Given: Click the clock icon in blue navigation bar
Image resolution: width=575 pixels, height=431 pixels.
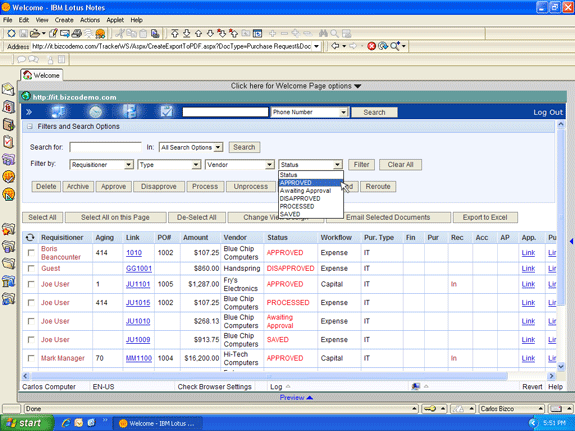Looking at the screenshot, I should 96,112.
